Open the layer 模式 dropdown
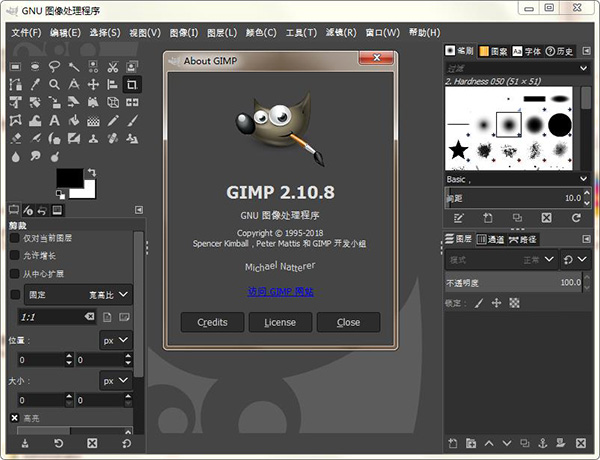This screenshot has height=460, width=600. tap(502, 260)
